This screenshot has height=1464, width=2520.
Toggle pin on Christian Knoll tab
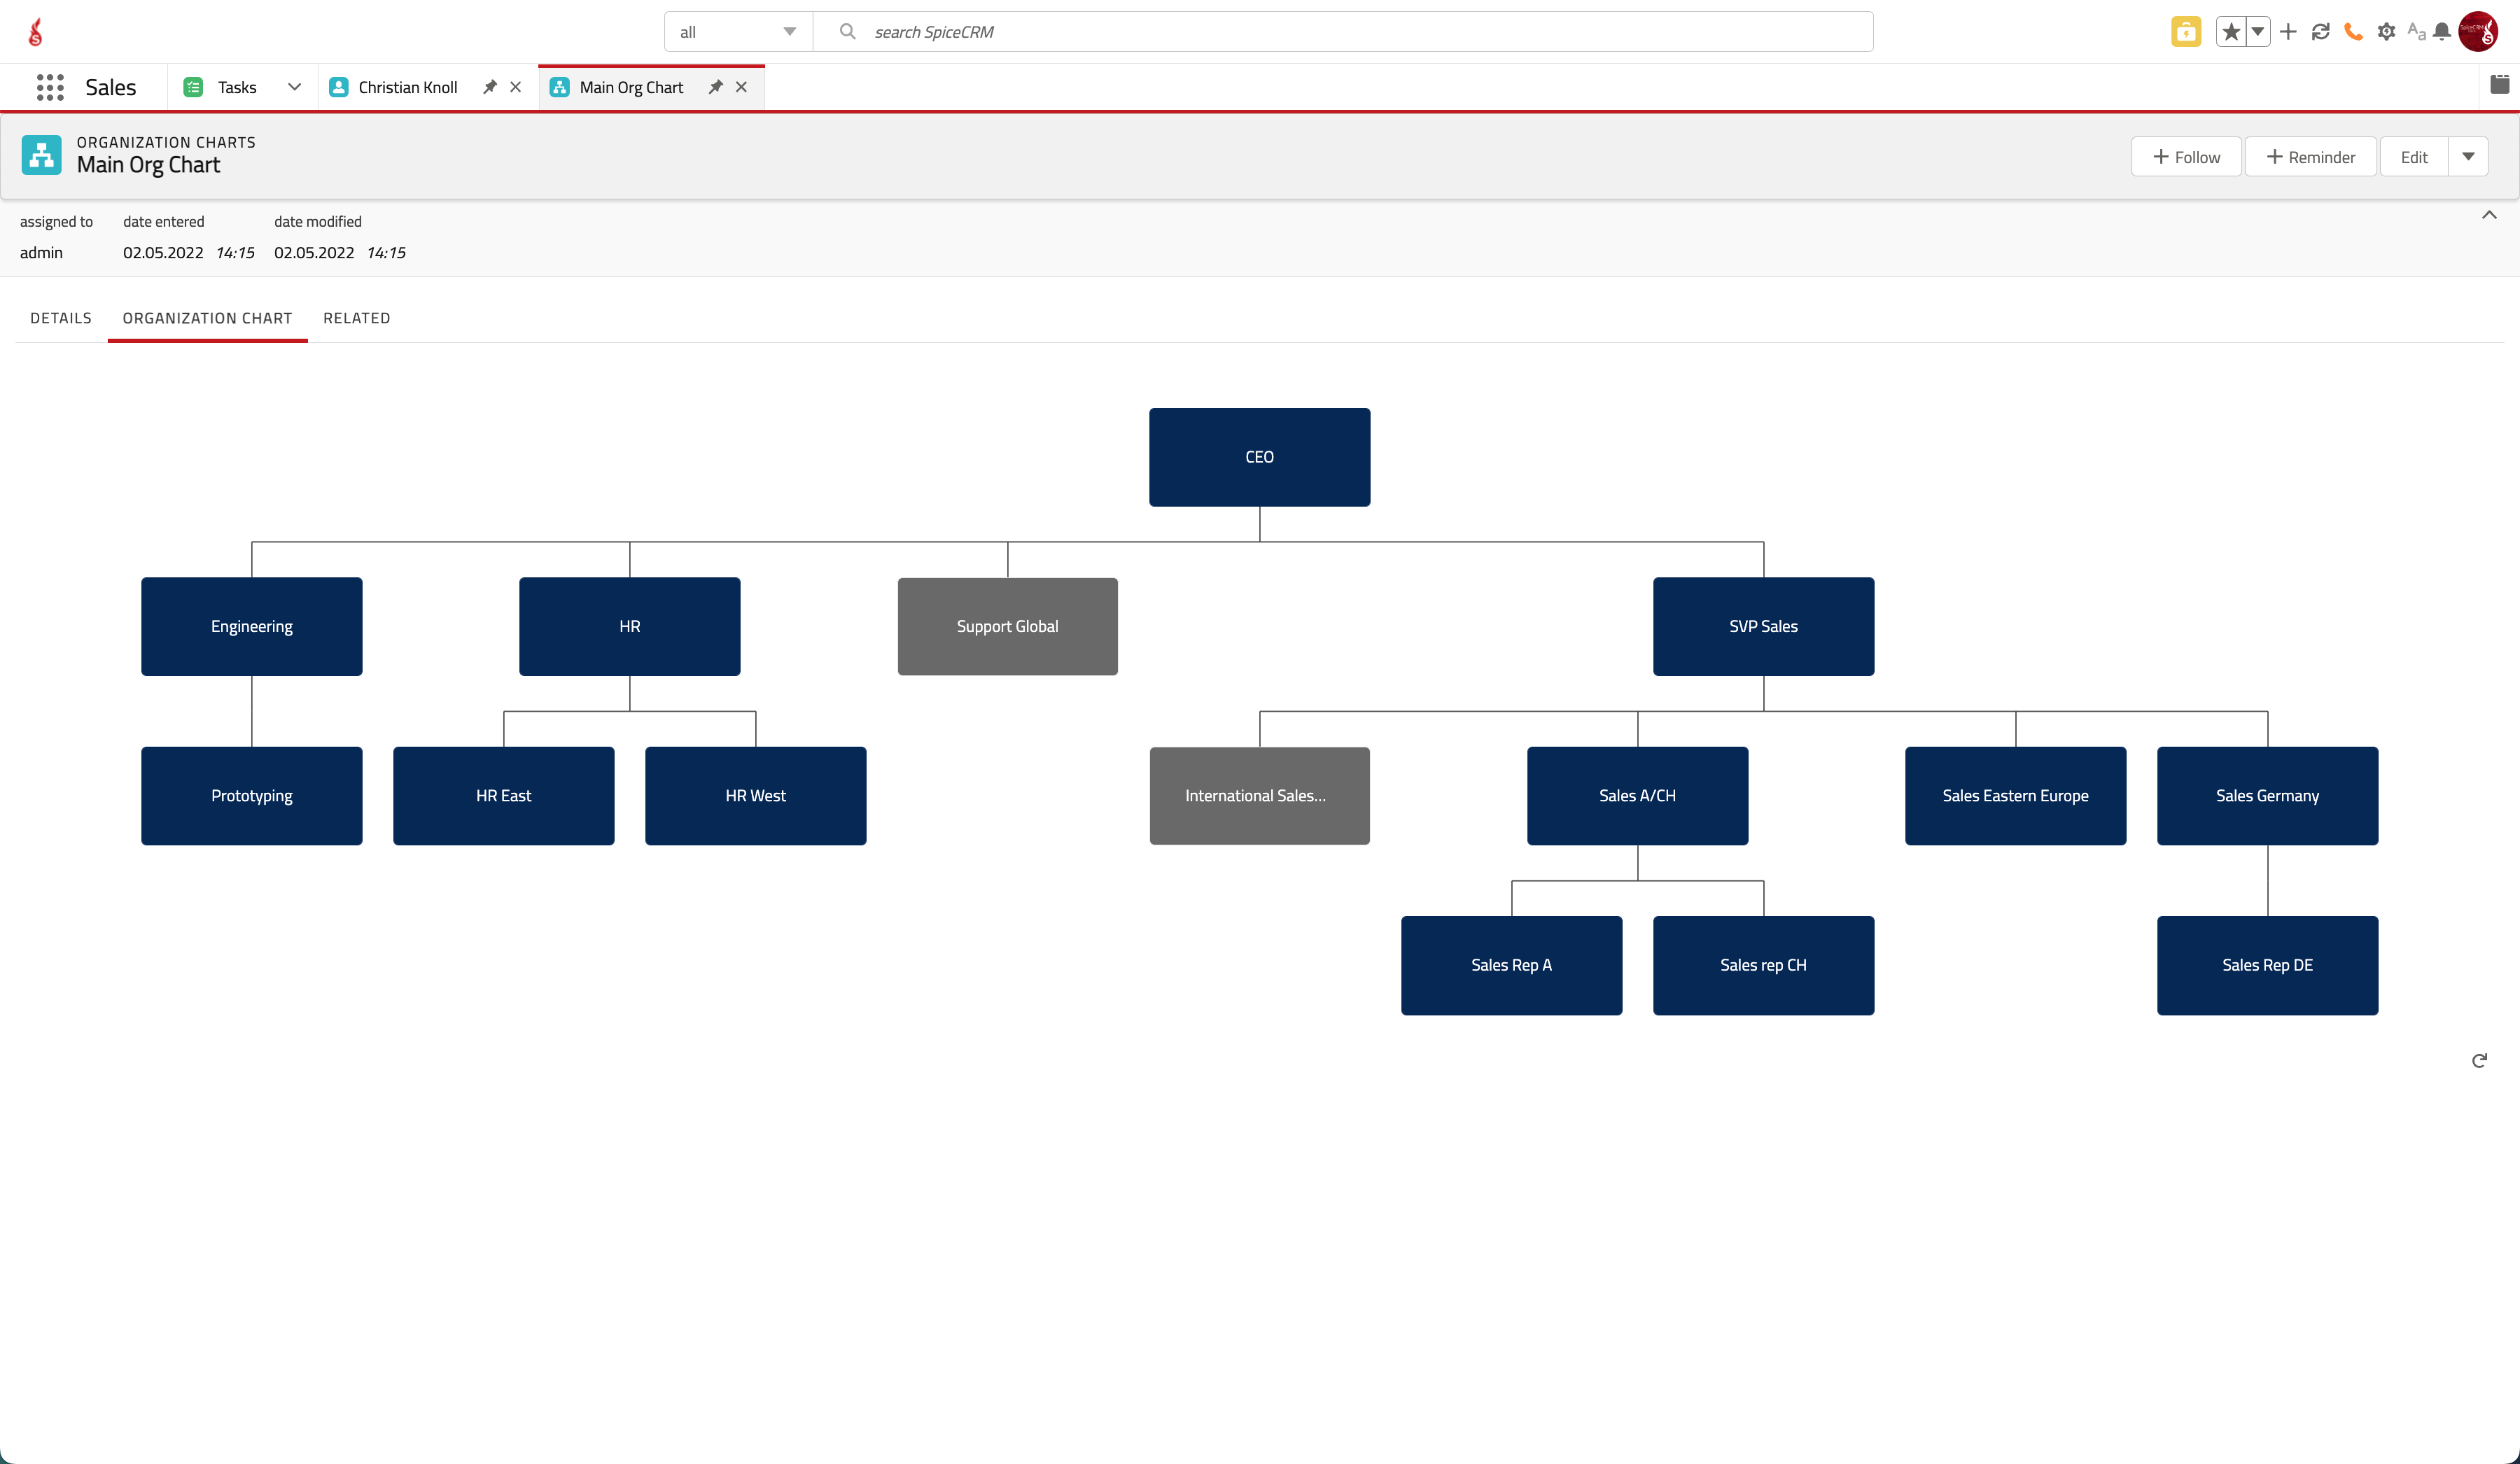490,87
